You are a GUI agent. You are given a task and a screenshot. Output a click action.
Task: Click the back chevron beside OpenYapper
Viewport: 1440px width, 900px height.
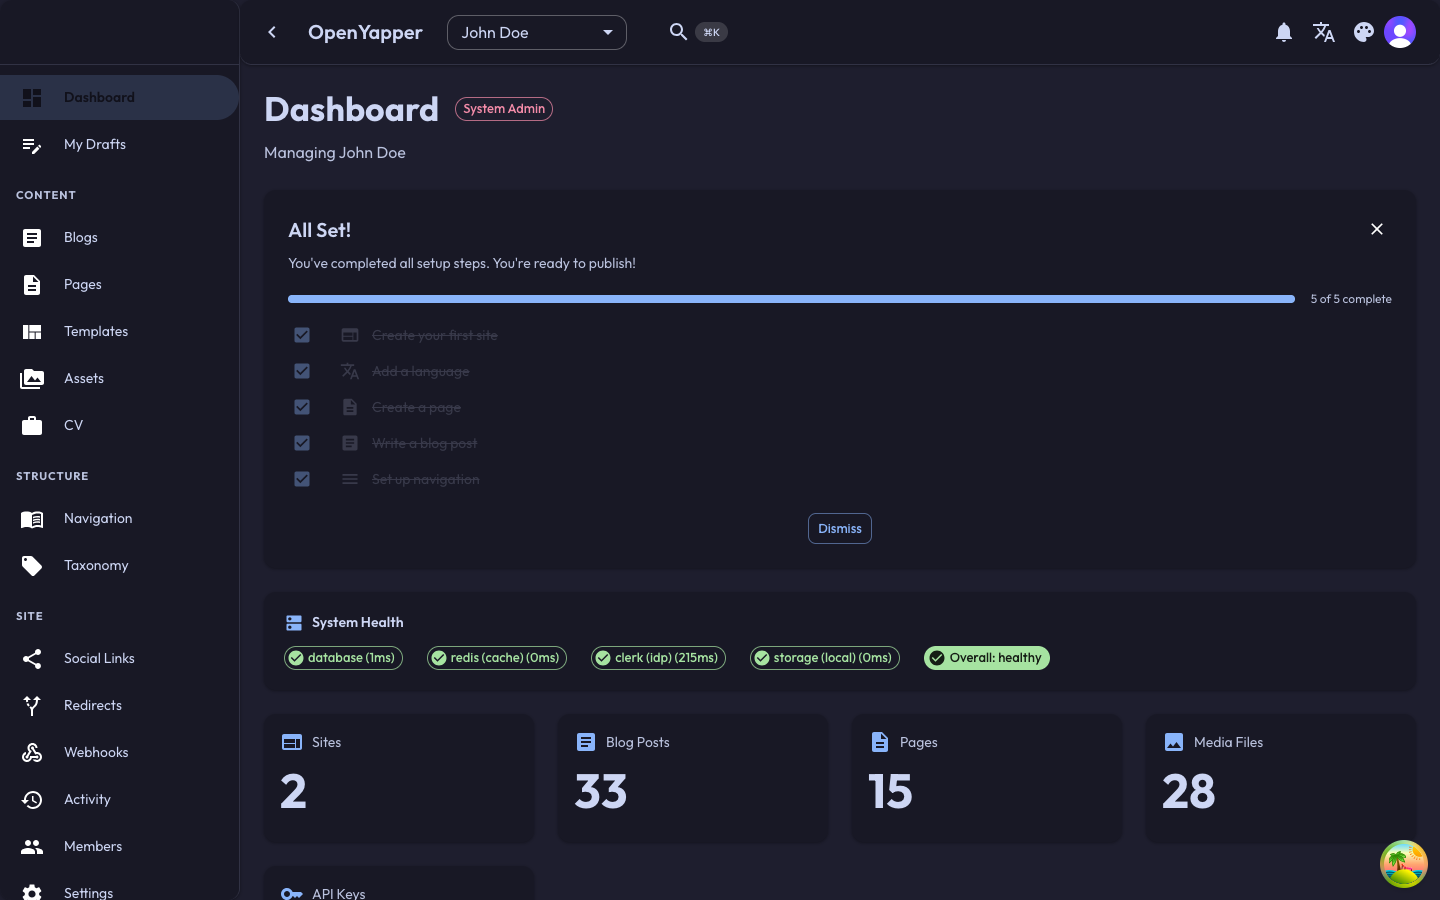point(272,32)
